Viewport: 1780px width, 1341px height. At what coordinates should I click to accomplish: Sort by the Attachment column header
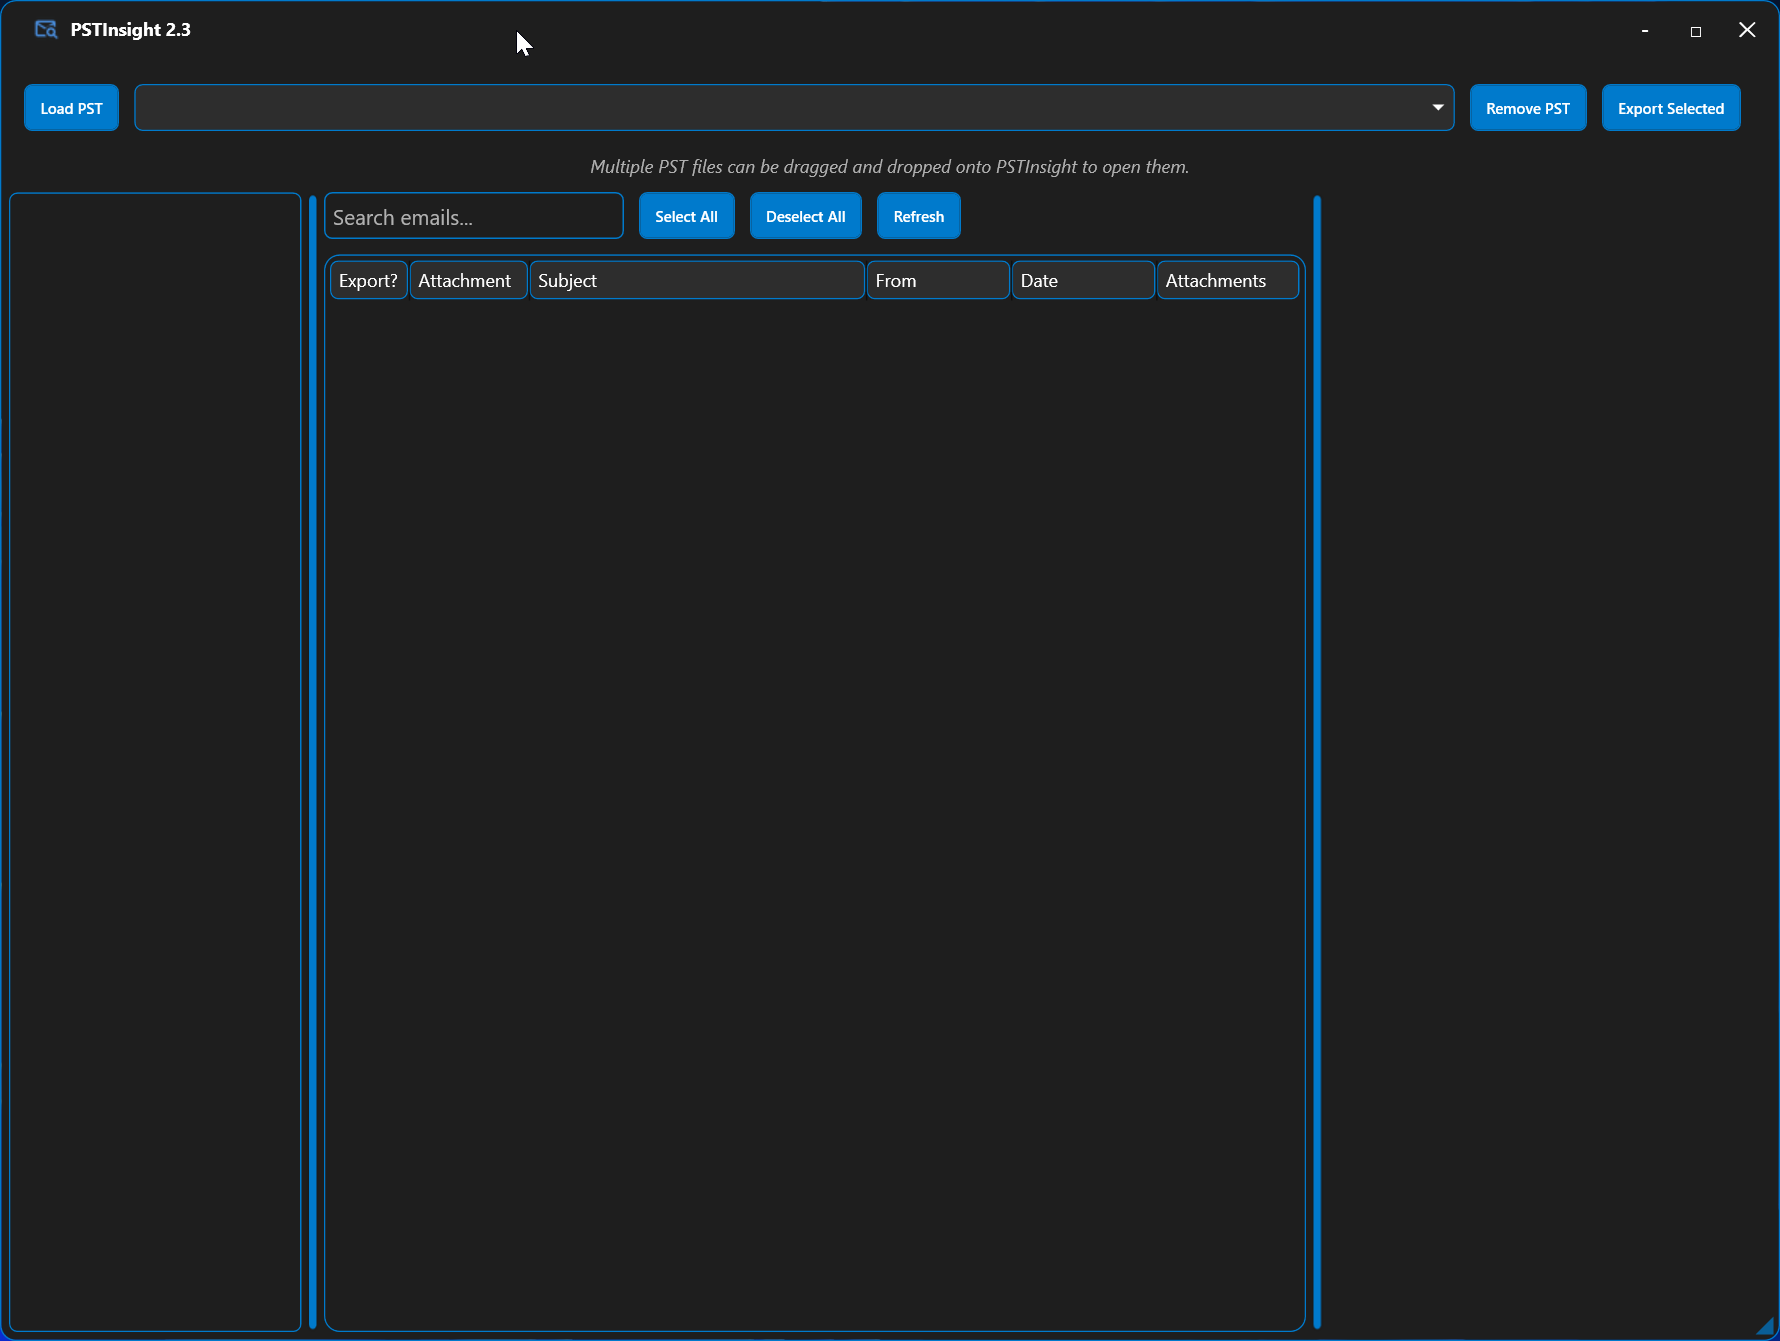click(x=468, y=280)
